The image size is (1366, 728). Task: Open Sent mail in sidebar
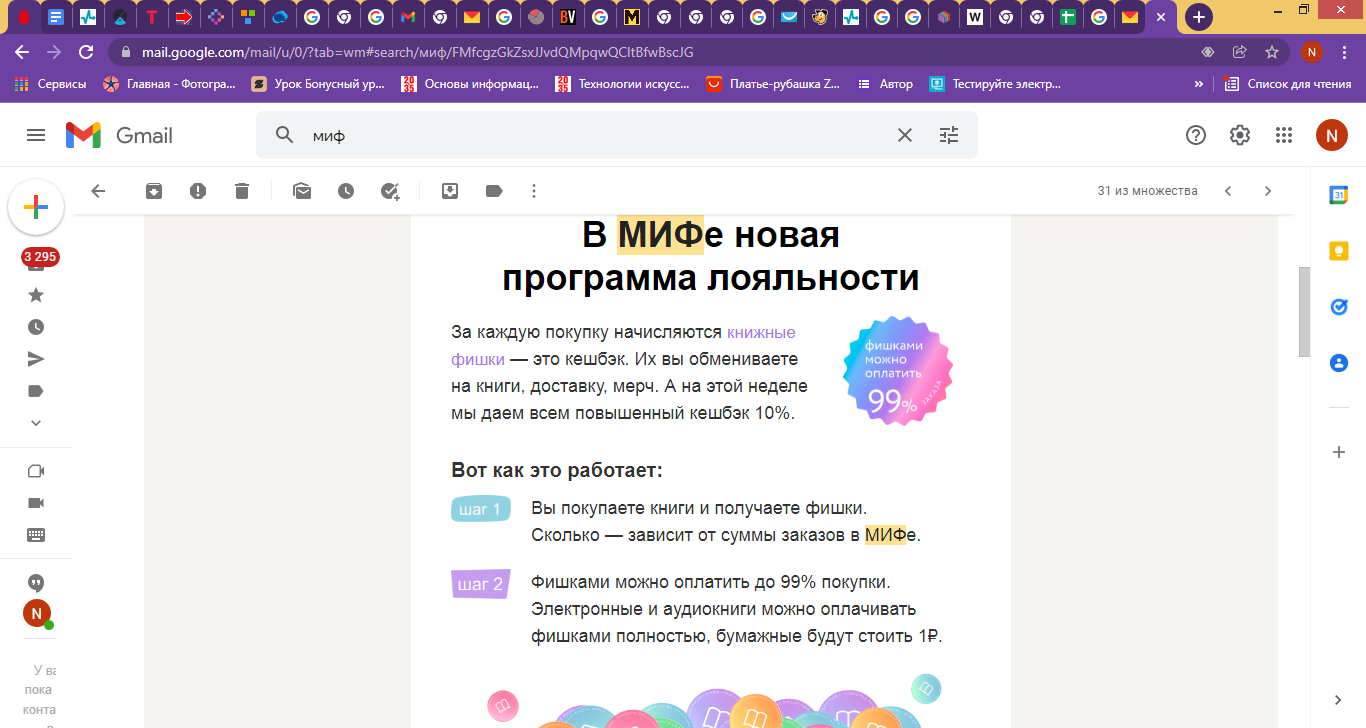pos(36,359)
